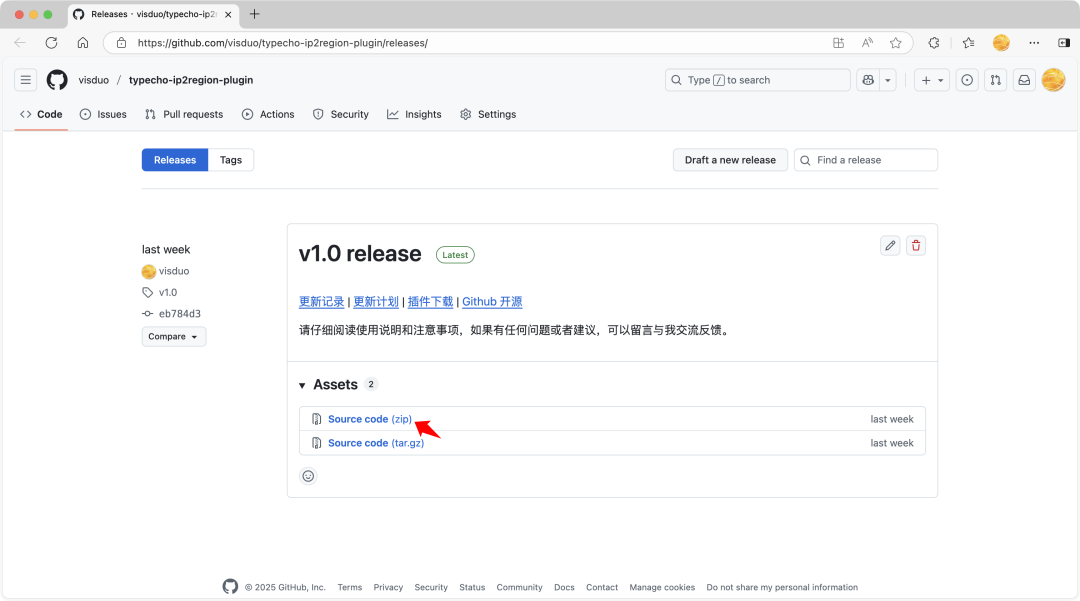The height and width of the screenshot is (601, 1080).
Task: Open the 更新计划 link
Action: coord(376,302)
